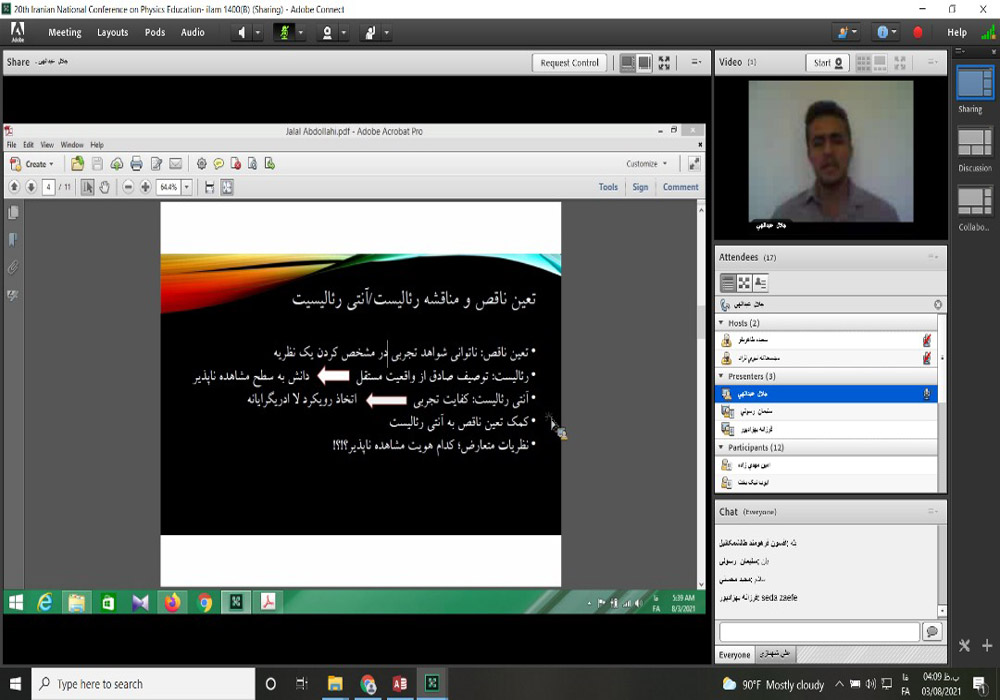Open the Pods menu

click(x=155, y=32)
